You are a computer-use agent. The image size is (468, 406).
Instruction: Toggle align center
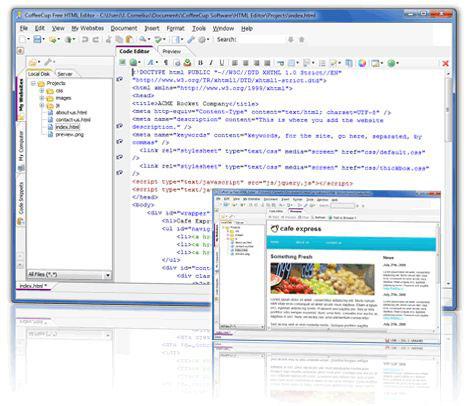pyautogui.click(x=246, y=63)
